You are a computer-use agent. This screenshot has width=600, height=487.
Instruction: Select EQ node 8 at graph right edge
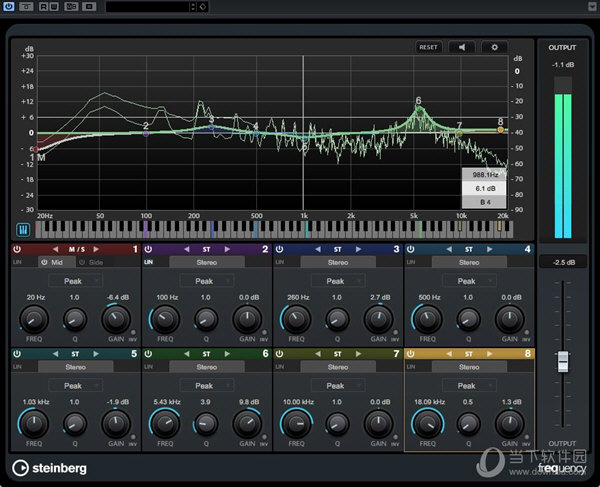click(501, 130)
